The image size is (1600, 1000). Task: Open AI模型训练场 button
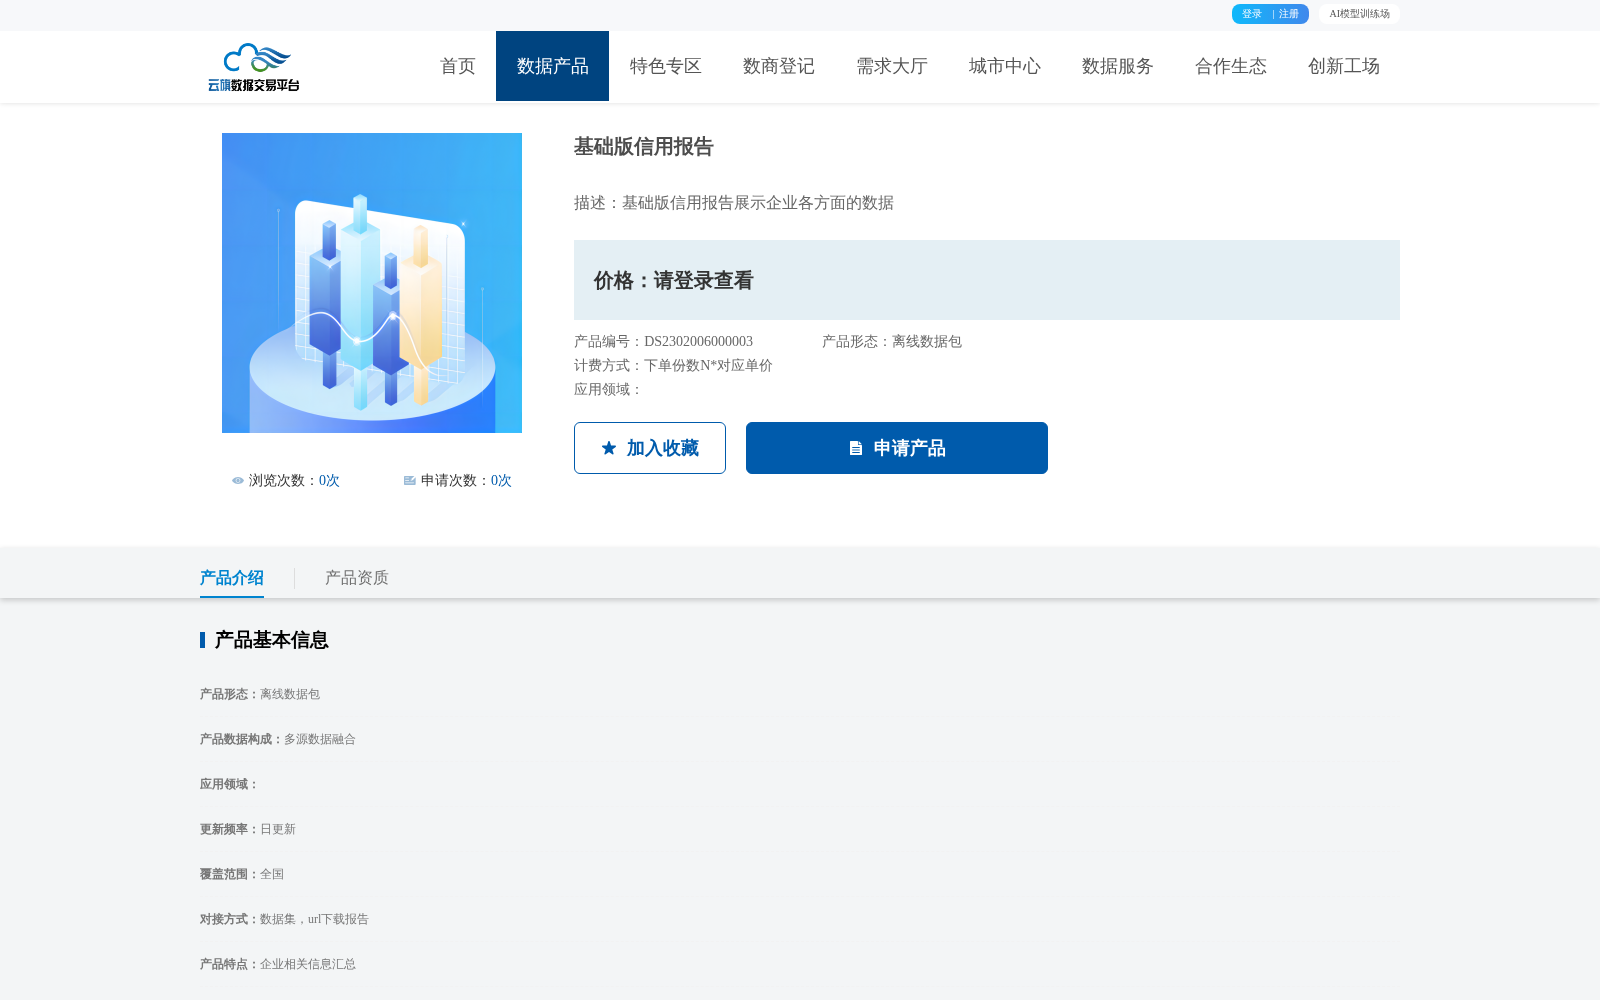coord(1359,14)
